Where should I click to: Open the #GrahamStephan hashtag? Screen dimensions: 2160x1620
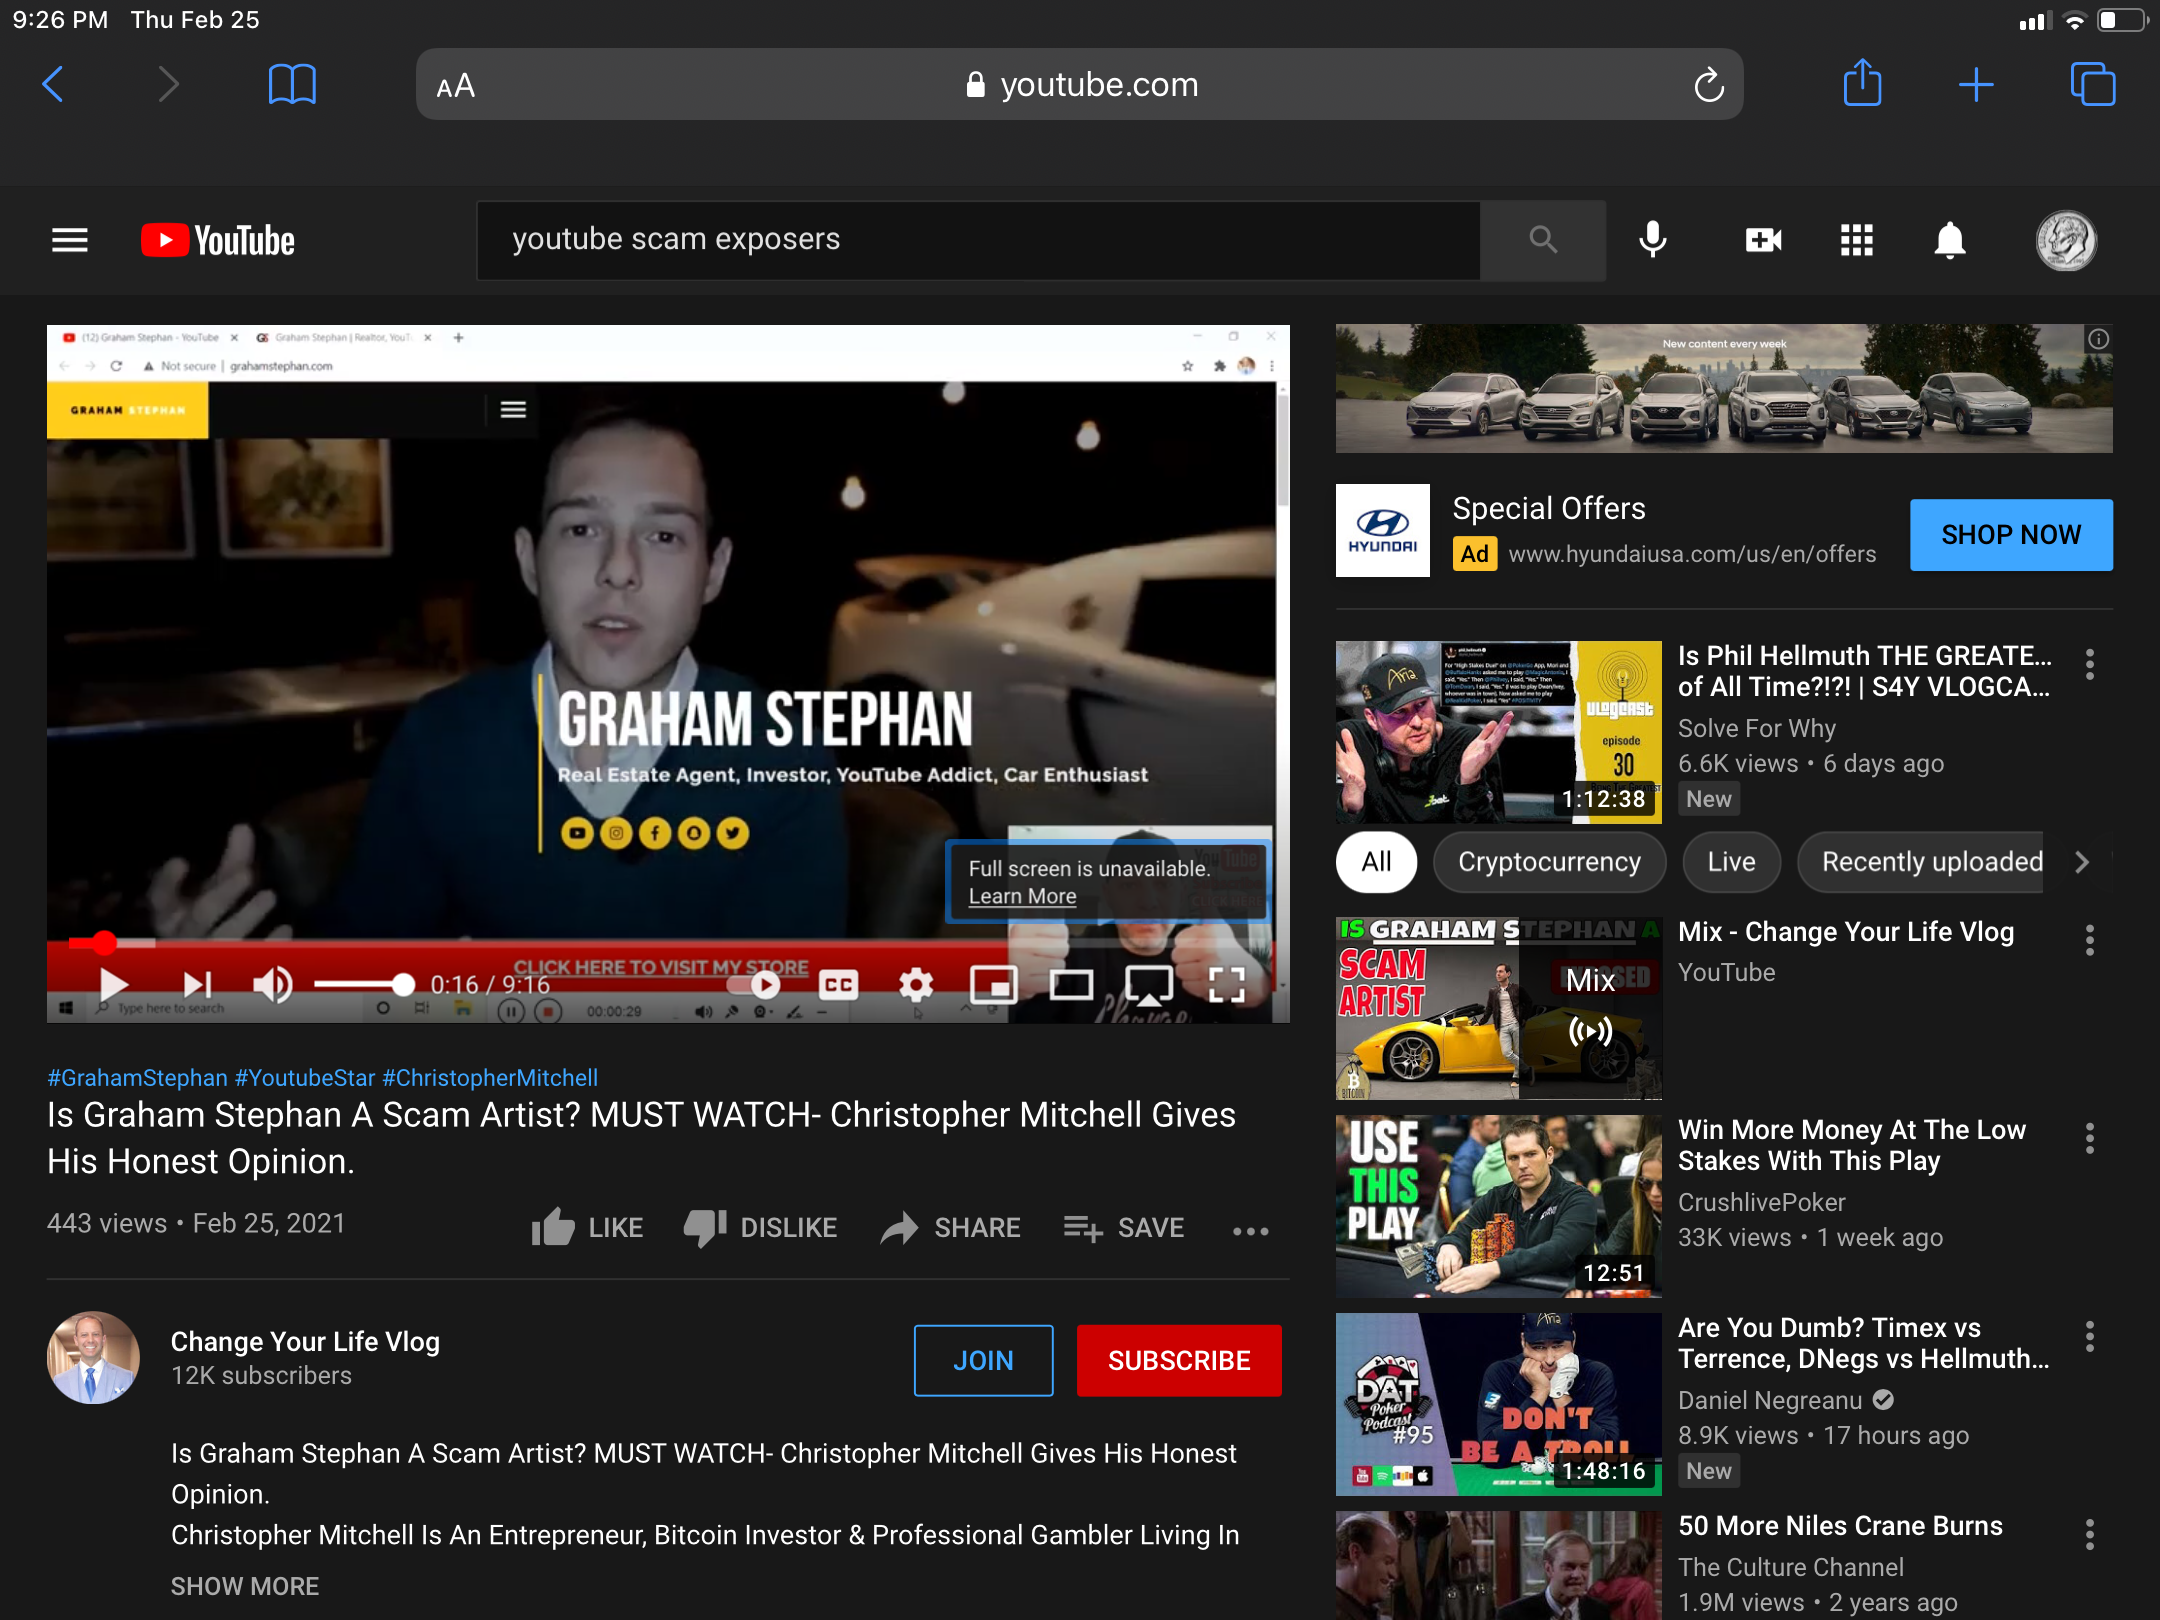138,1077
